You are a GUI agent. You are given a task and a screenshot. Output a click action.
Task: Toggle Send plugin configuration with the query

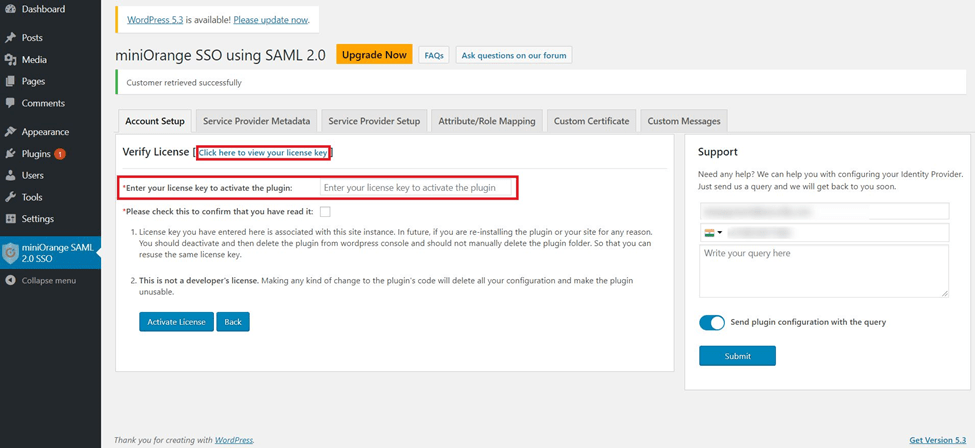click(712, 322)
